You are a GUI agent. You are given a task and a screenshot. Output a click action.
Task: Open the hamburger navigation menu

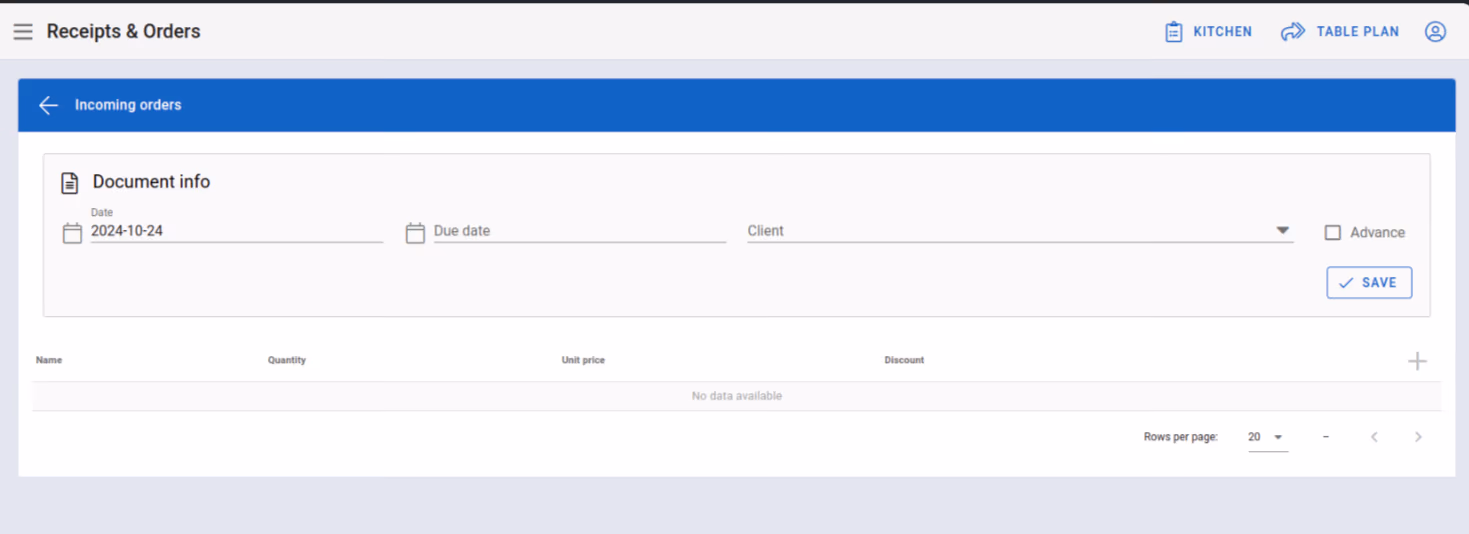(x=23, y=32)
